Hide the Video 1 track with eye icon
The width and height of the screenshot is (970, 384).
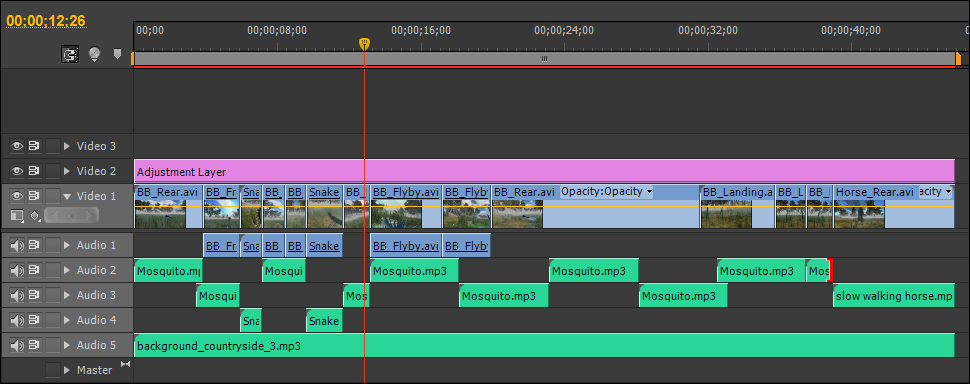pos(17,196)
